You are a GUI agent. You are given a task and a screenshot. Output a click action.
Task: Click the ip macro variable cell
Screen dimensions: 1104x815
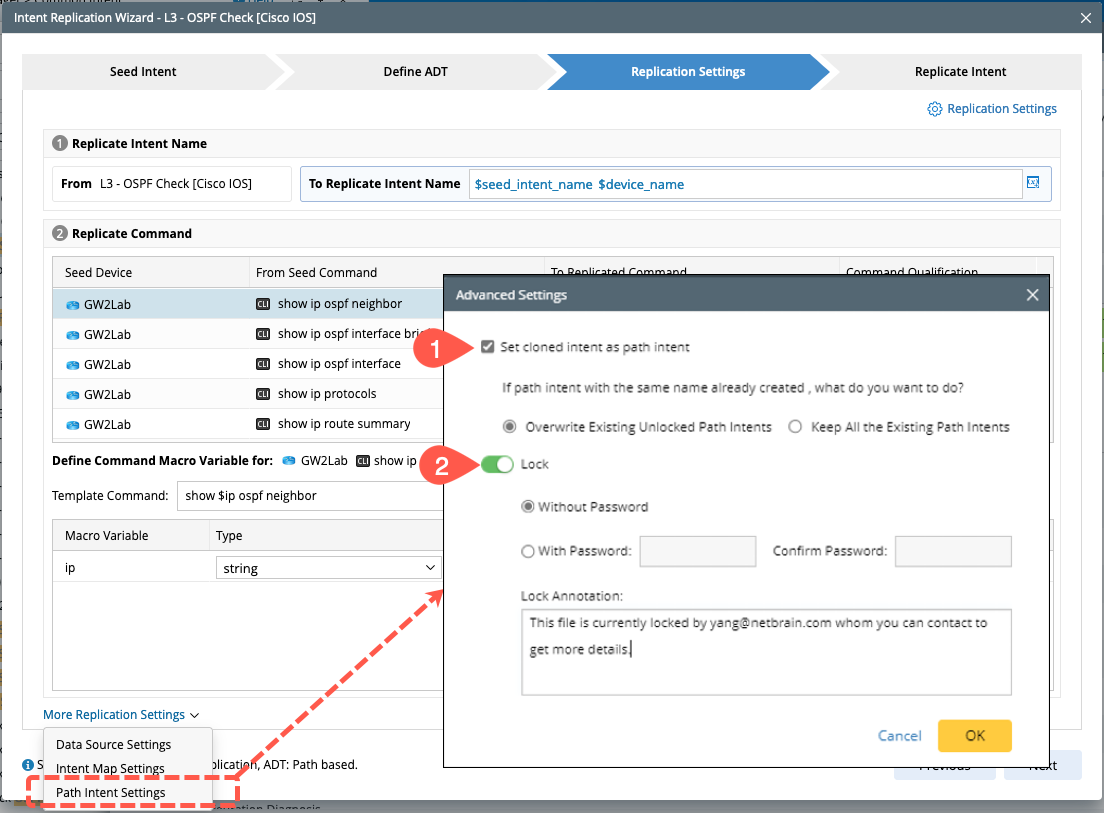pyautogui.click(x=131, y=568)
